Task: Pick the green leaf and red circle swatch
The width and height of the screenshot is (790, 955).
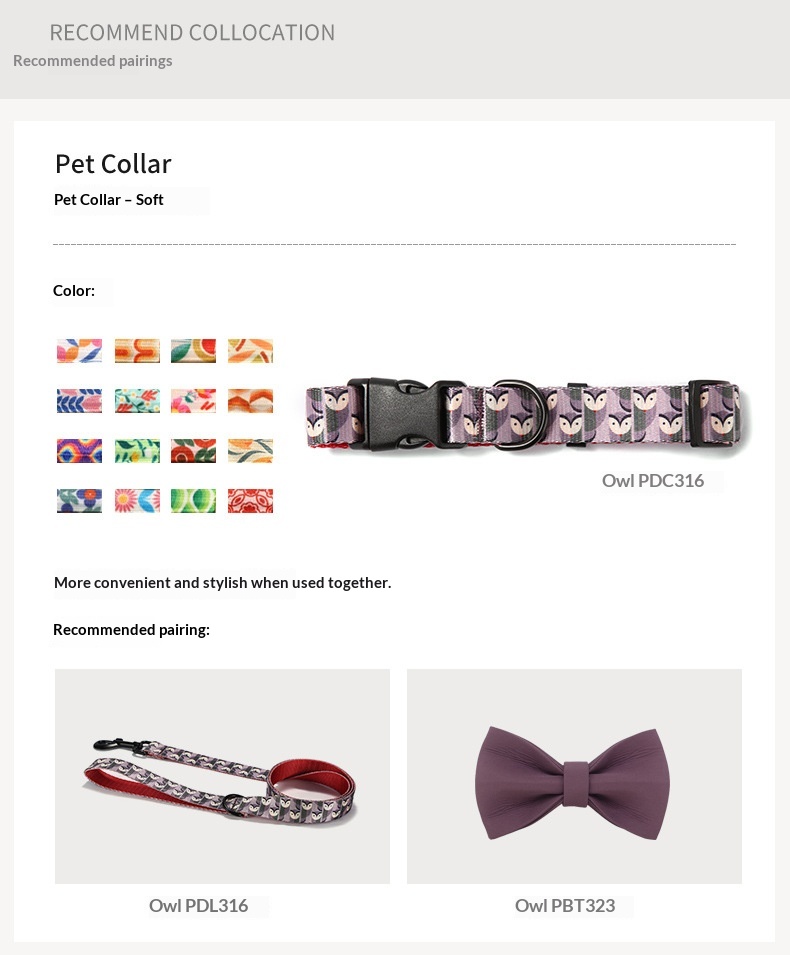Action: point(193,351)
